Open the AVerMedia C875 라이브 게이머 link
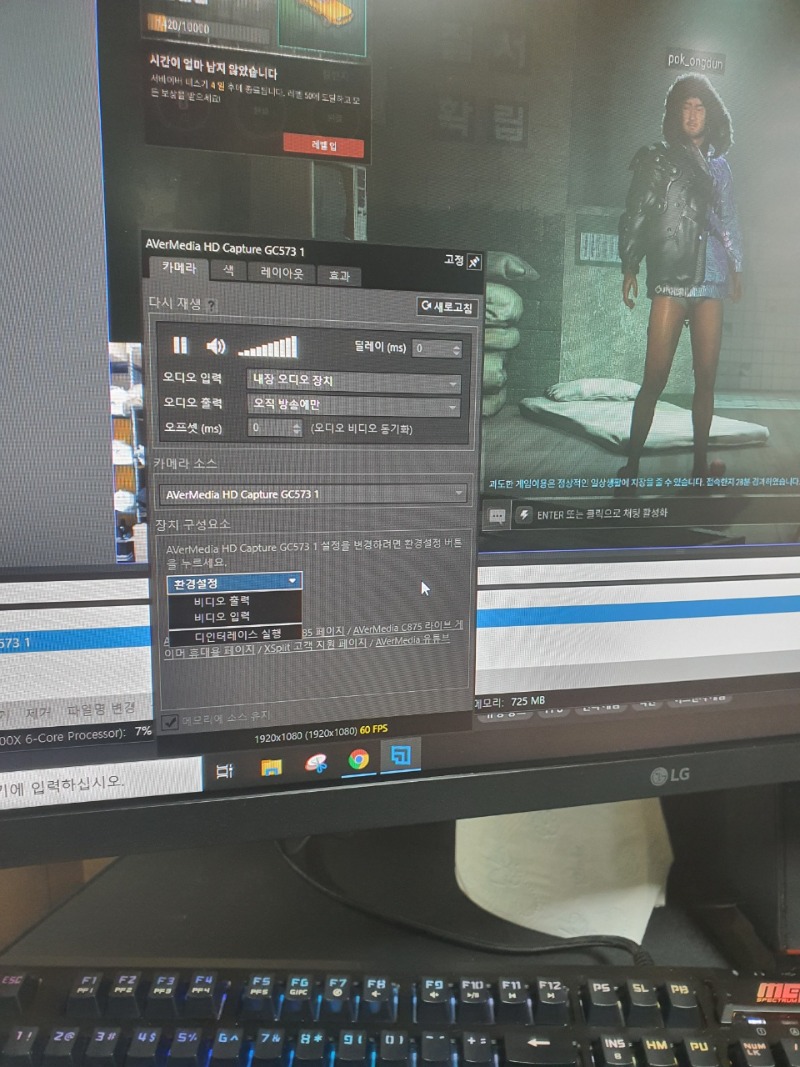Screen dimensions: 800x1067 (x=407, y=628)
